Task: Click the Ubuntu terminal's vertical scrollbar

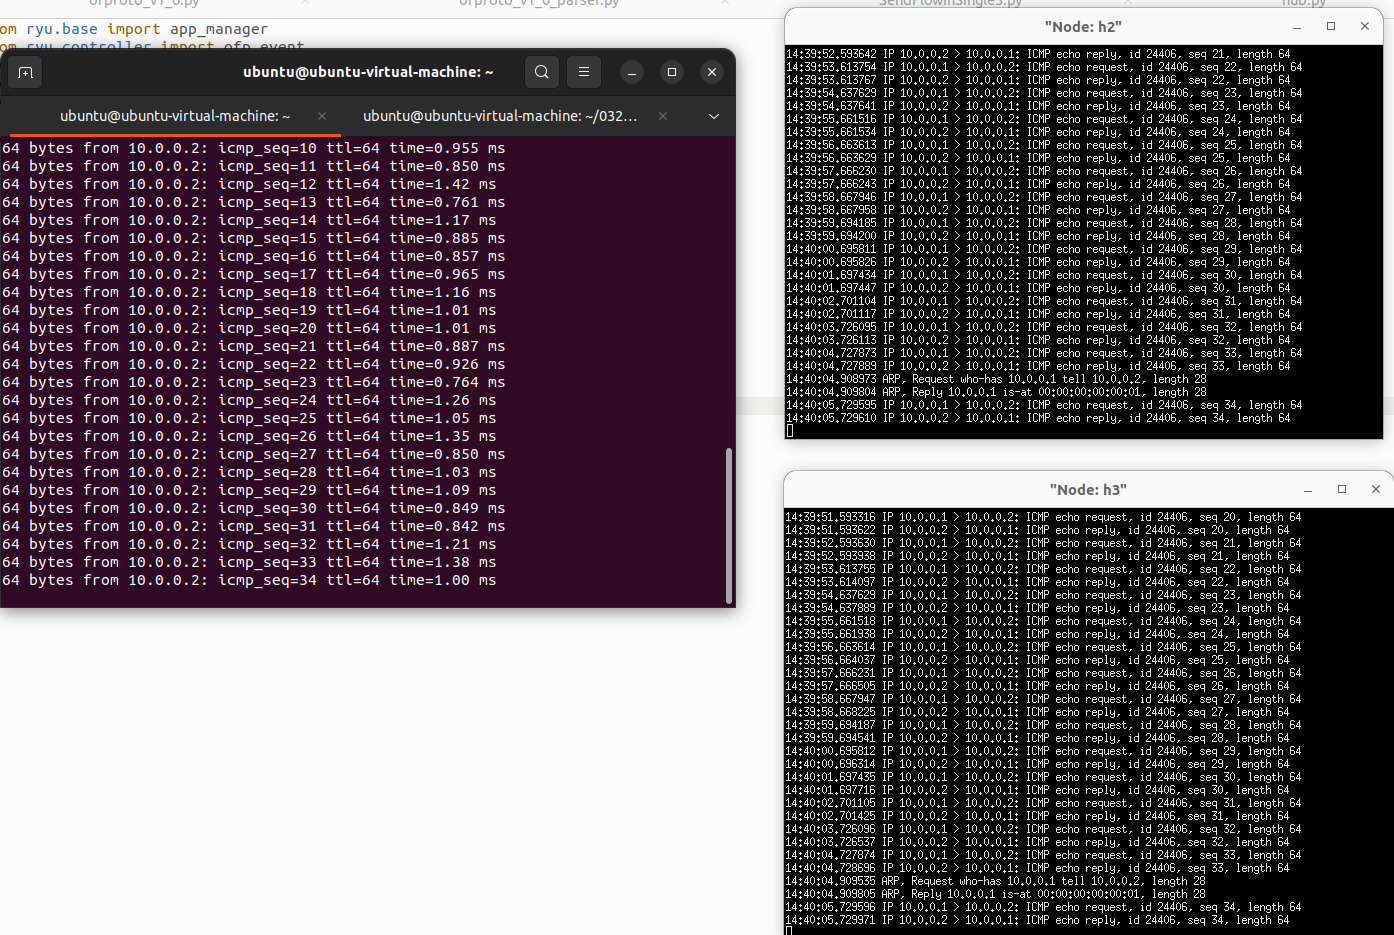Action: 729,524
